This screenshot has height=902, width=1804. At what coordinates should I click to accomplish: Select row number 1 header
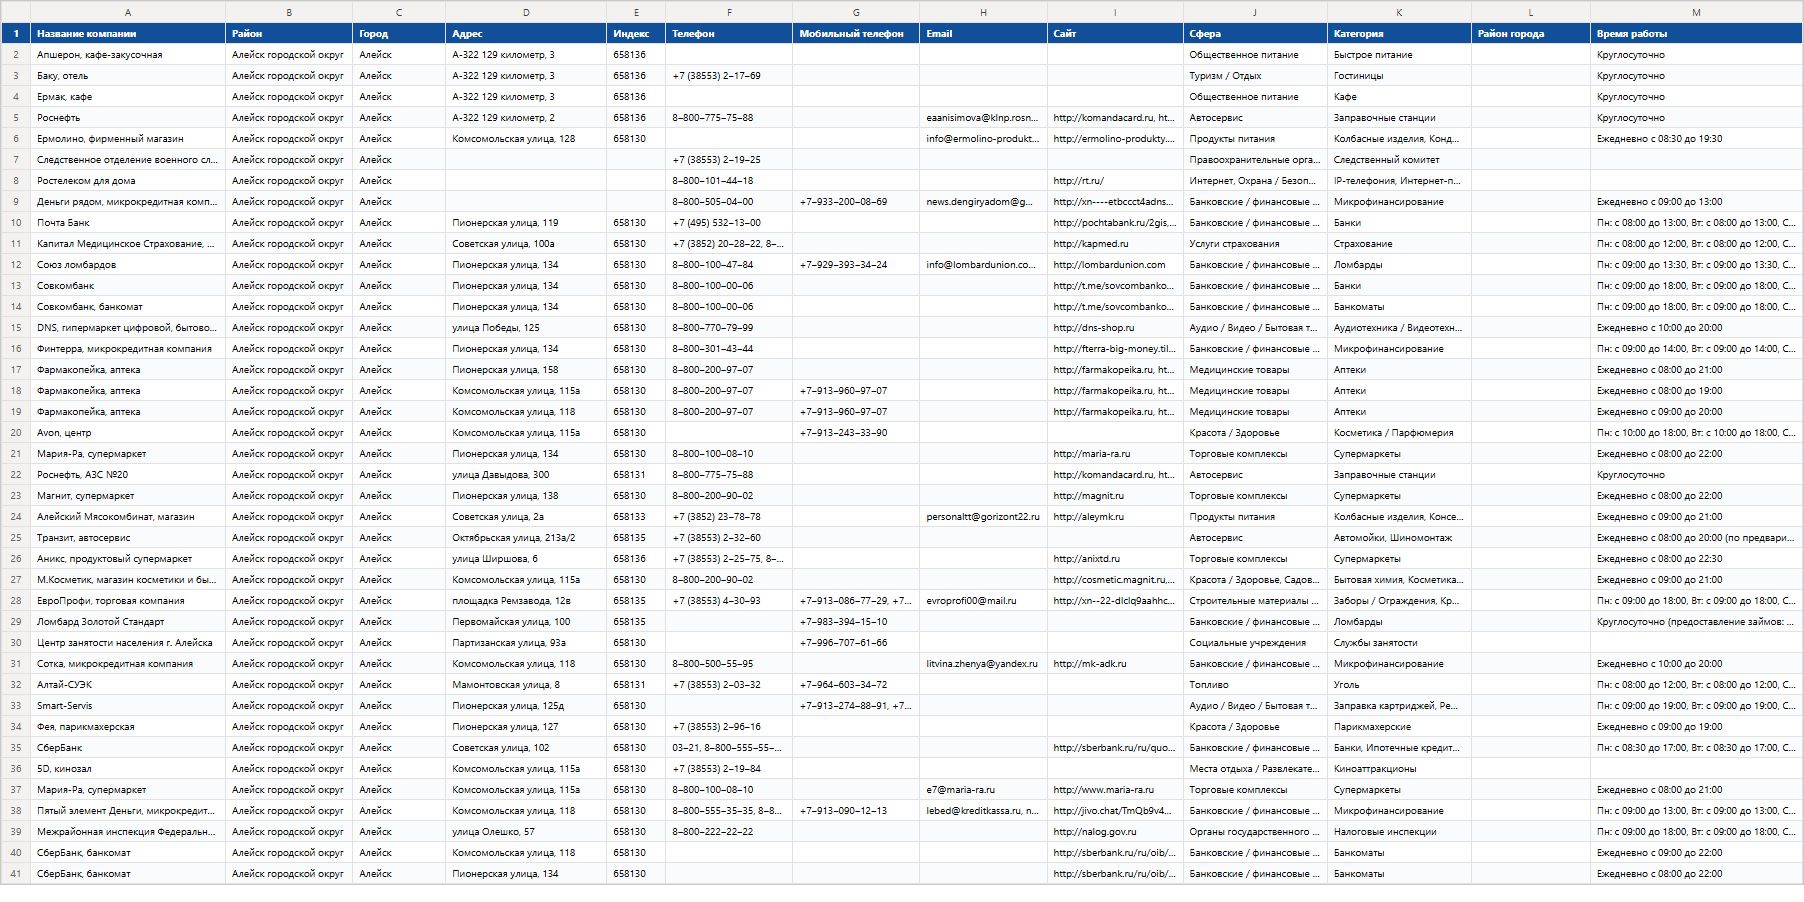tap(16, 33)
